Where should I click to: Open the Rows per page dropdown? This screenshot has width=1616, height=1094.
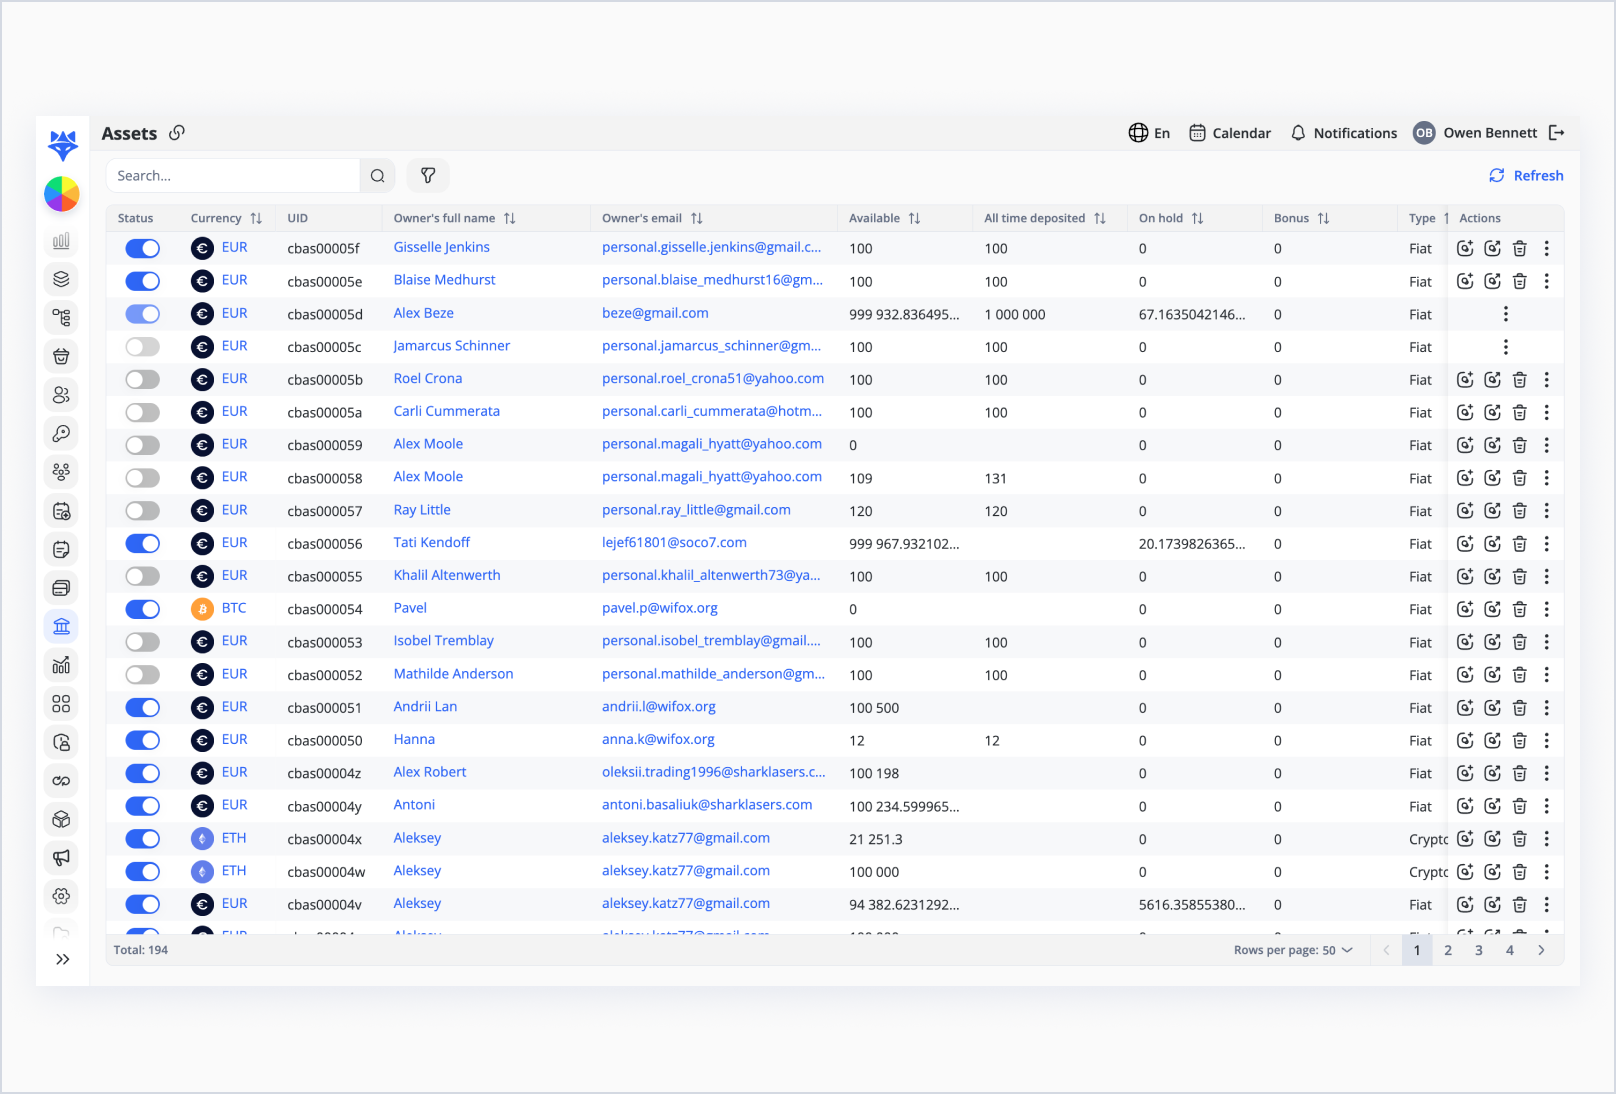point(1293,950)
